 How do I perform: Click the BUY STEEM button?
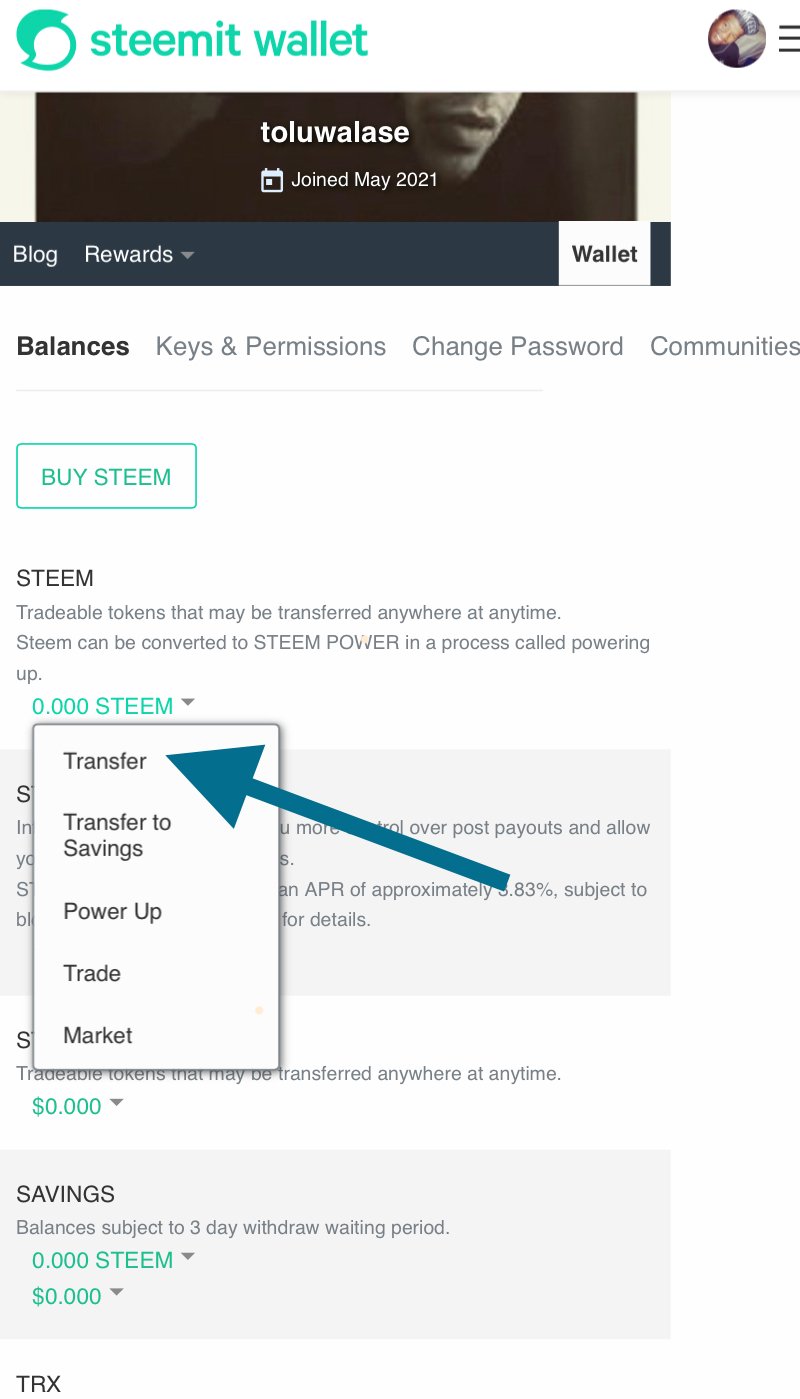pyautogui.click(x=106, y=476)
